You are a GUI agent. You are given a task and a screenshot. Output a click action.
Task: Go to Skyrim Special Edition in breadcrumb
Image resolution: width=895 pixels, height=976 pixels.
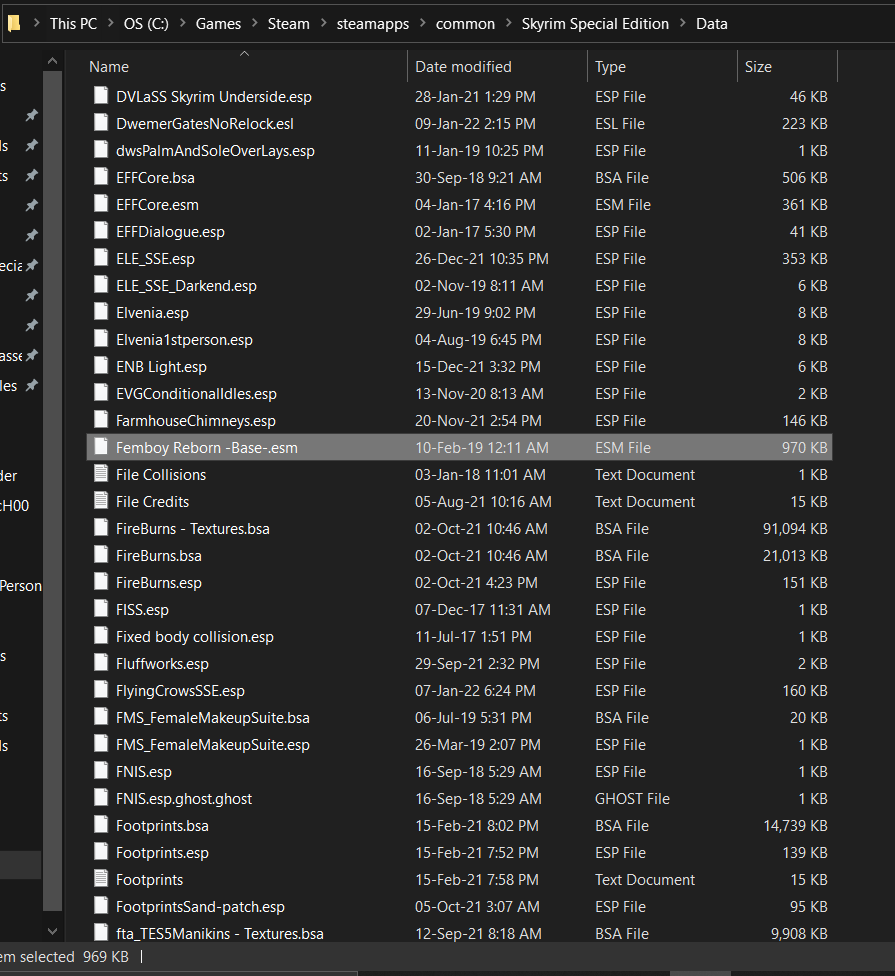click(595, 24)
